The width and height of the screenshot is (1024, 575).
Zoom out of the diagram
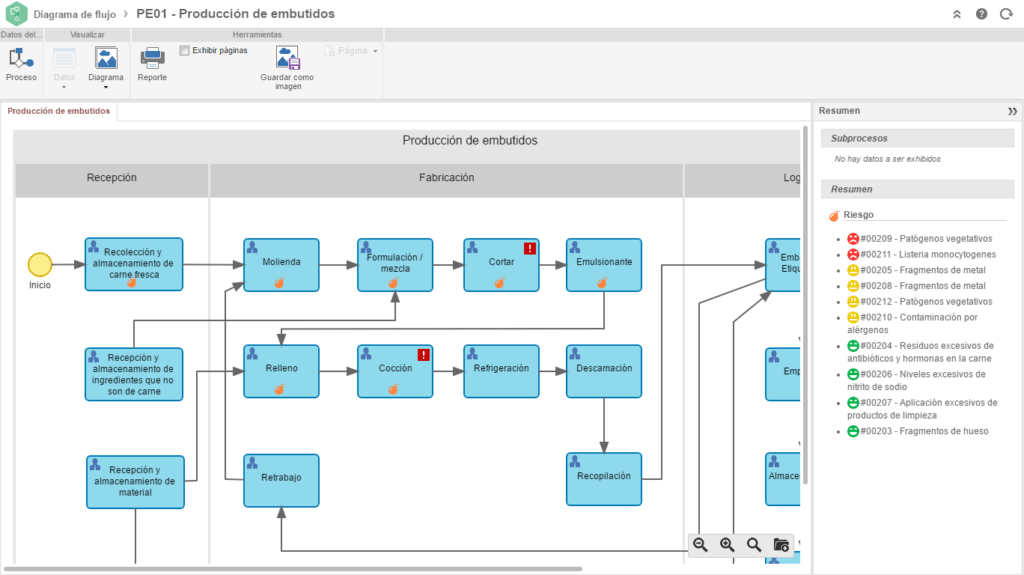coord(700,545)
